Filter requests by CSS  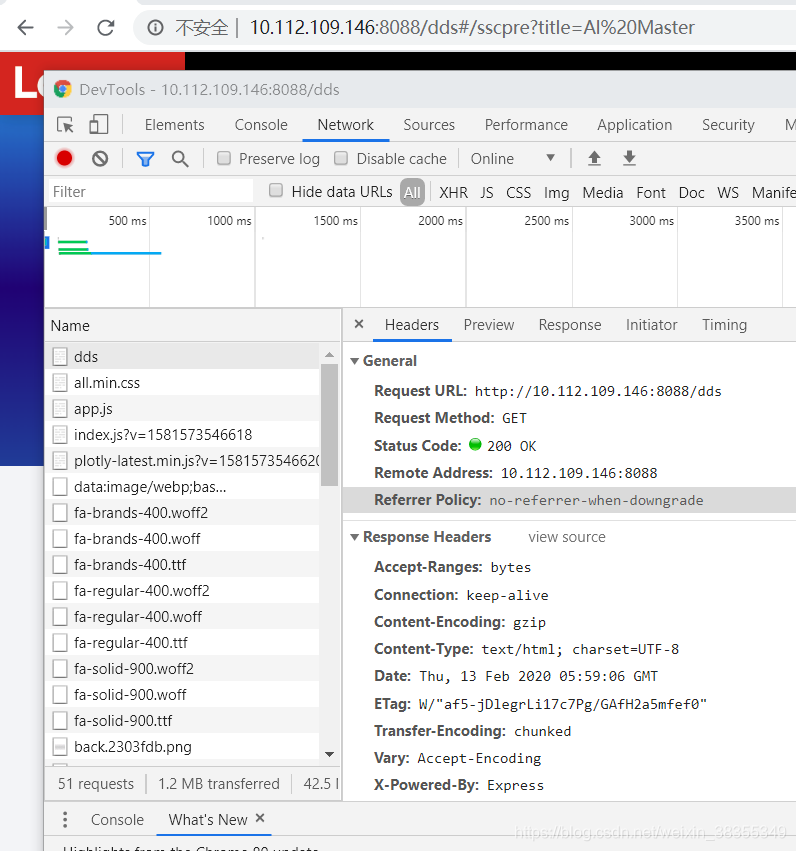coord(518,193)
